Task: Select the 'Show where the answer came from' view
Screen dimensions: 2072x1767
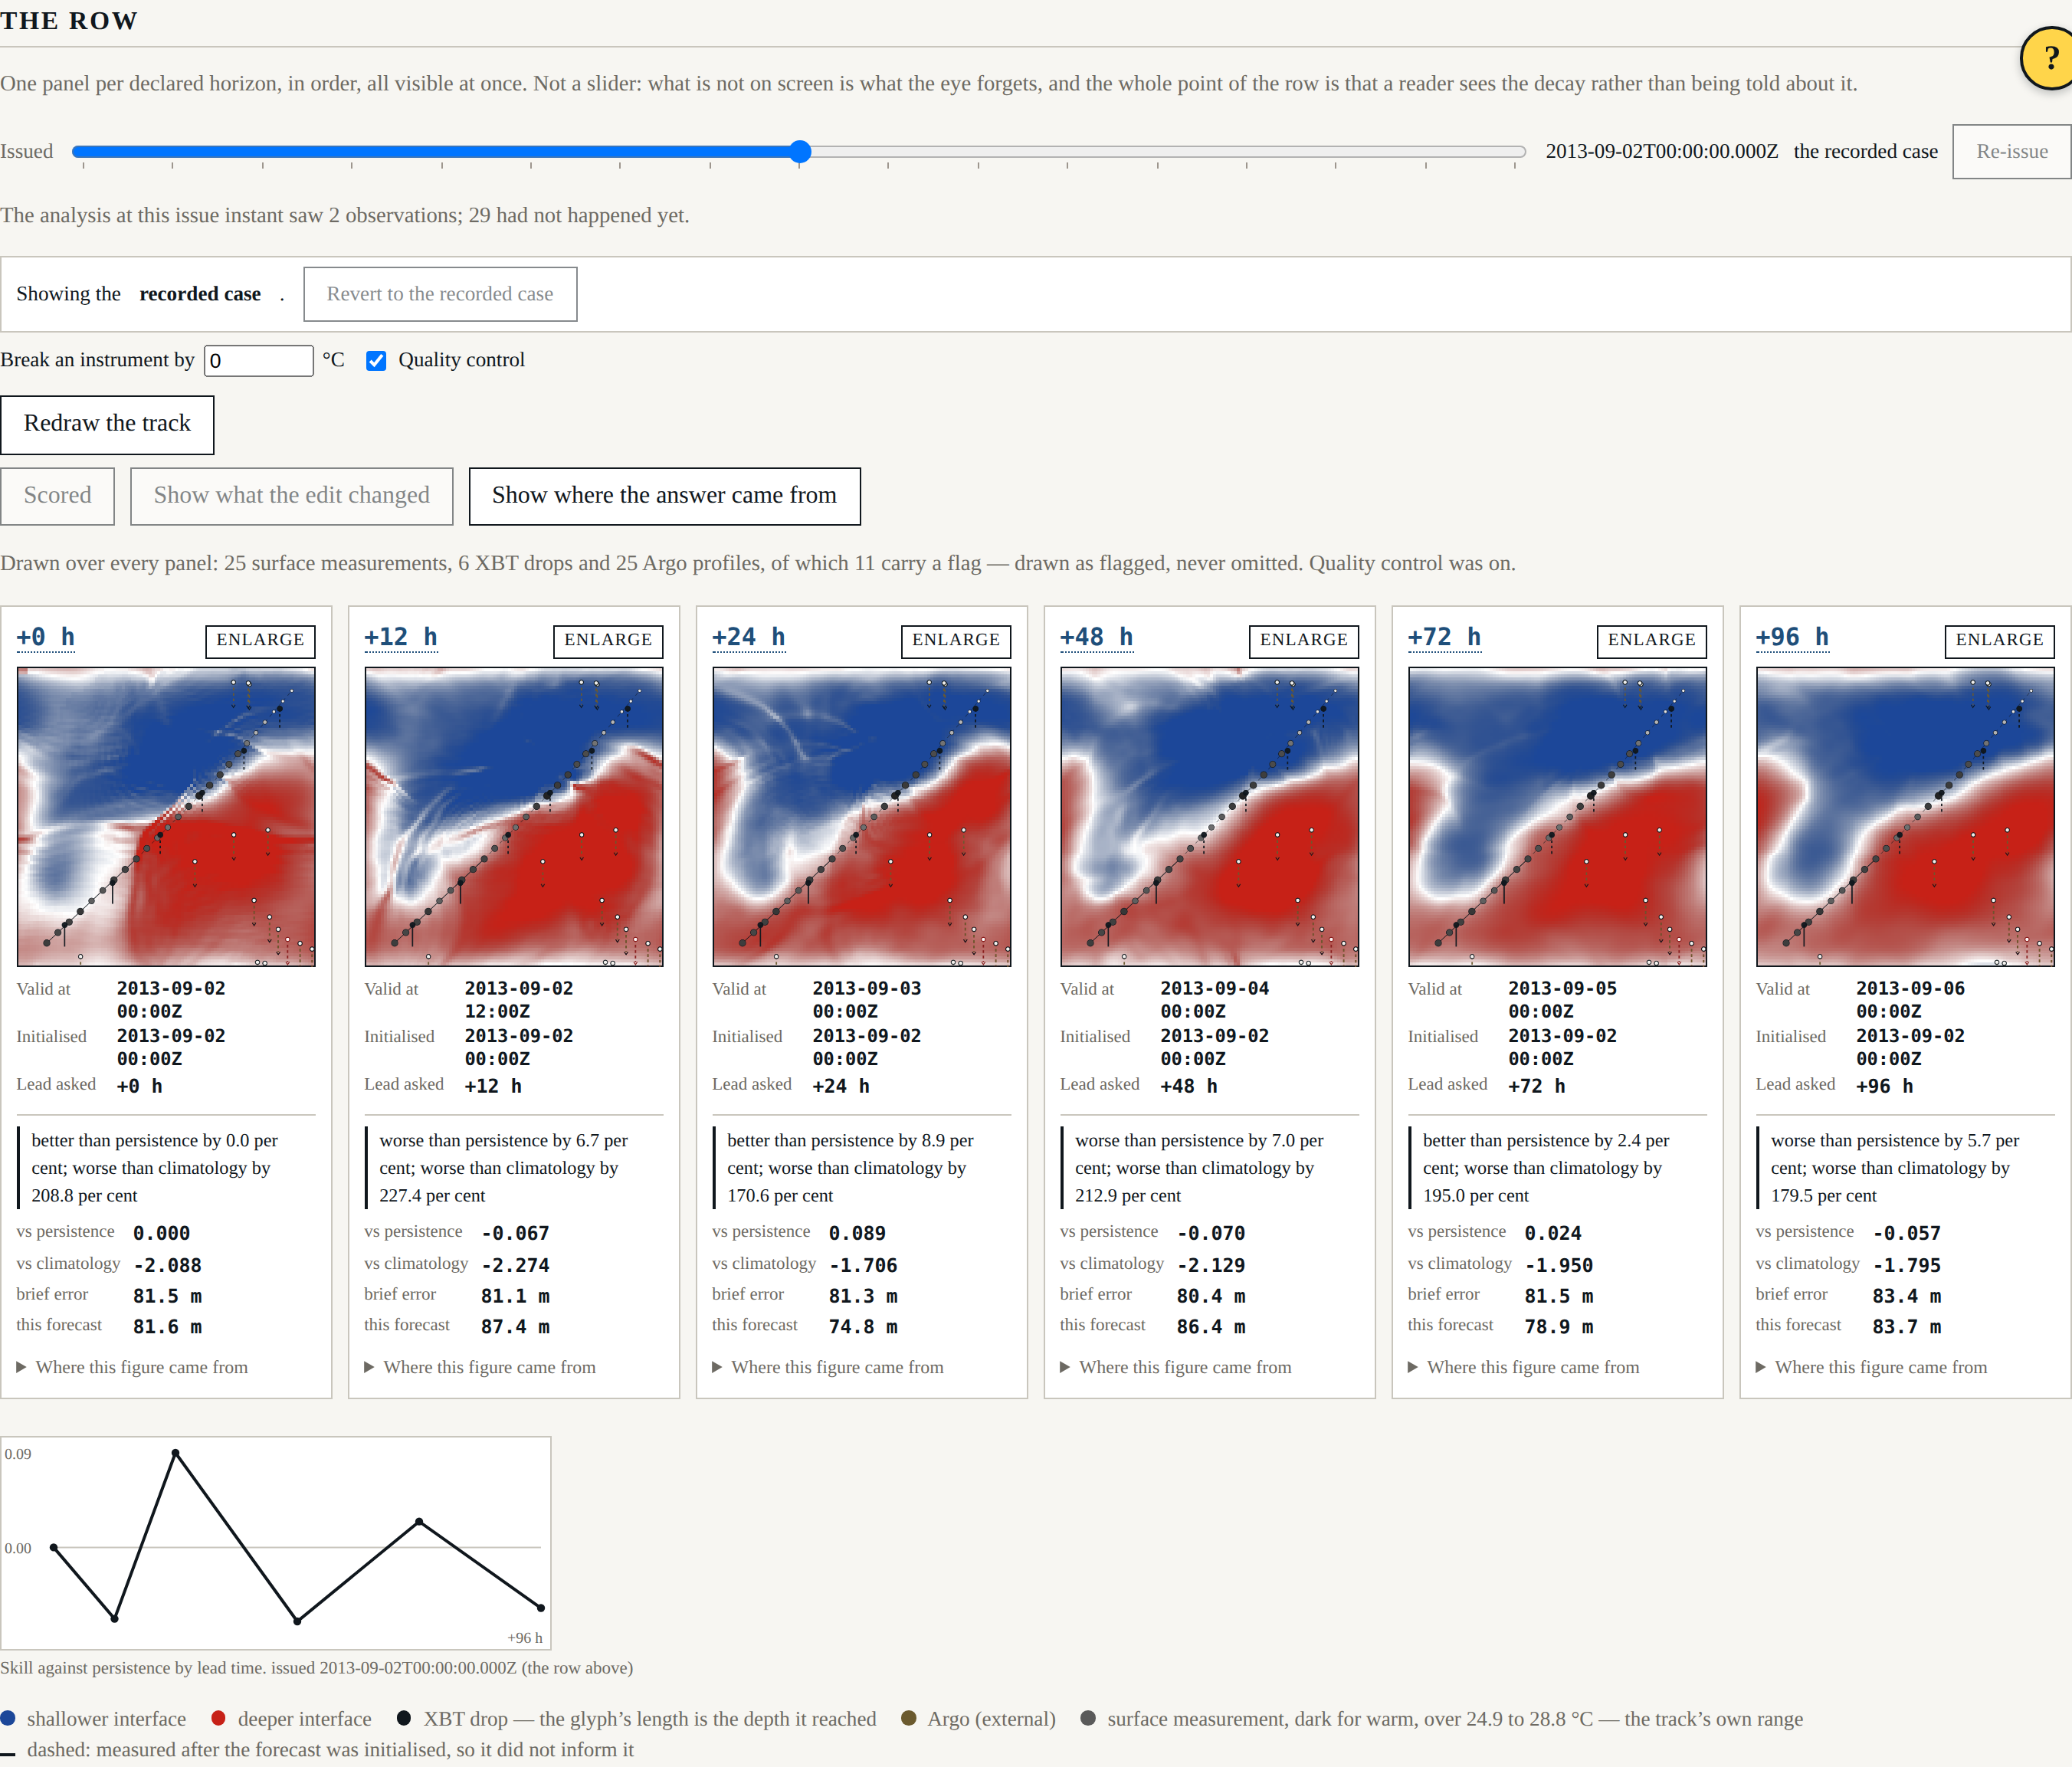Action: coord(664,496)
